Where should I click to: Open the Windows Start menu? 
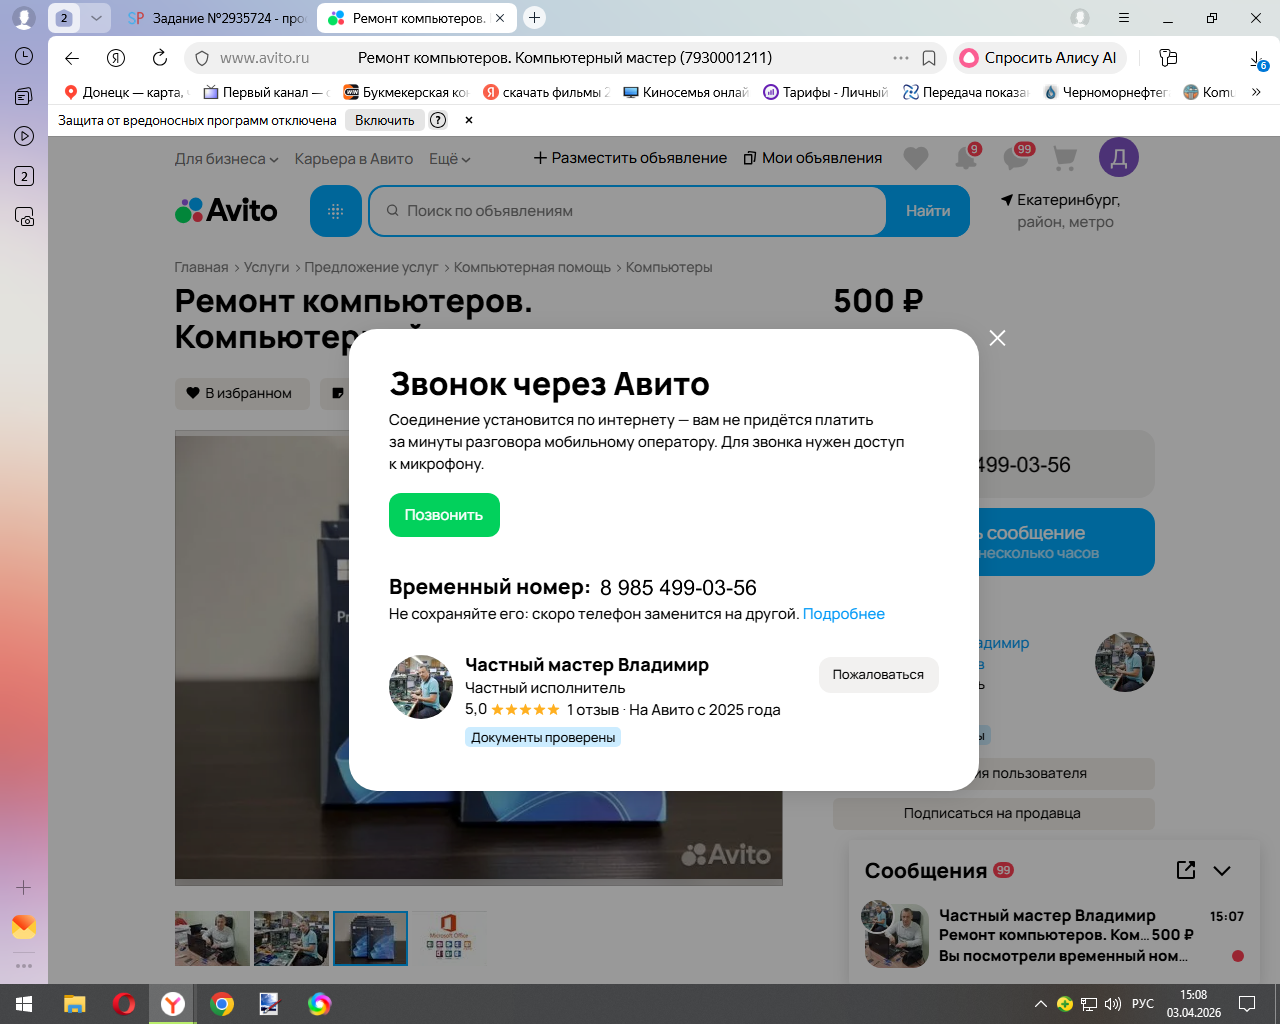tap(24, 1004)
